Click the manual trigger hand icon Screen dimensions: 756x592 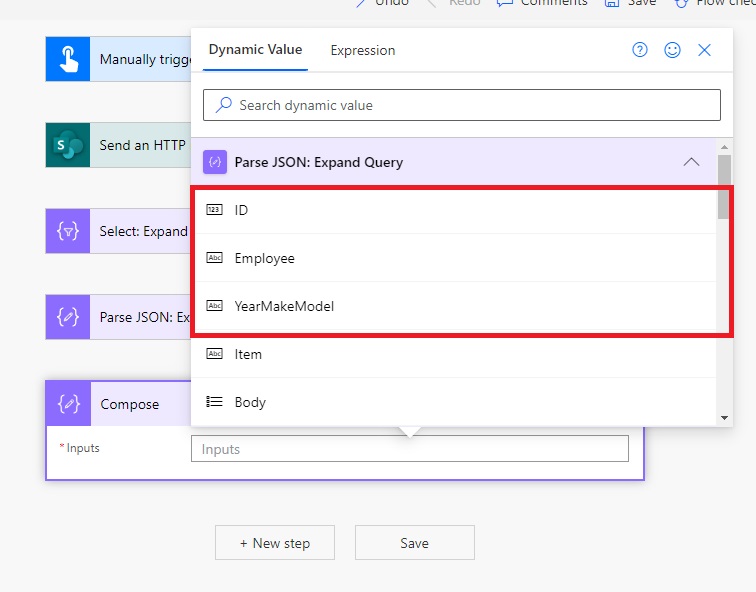pos(68,59)
